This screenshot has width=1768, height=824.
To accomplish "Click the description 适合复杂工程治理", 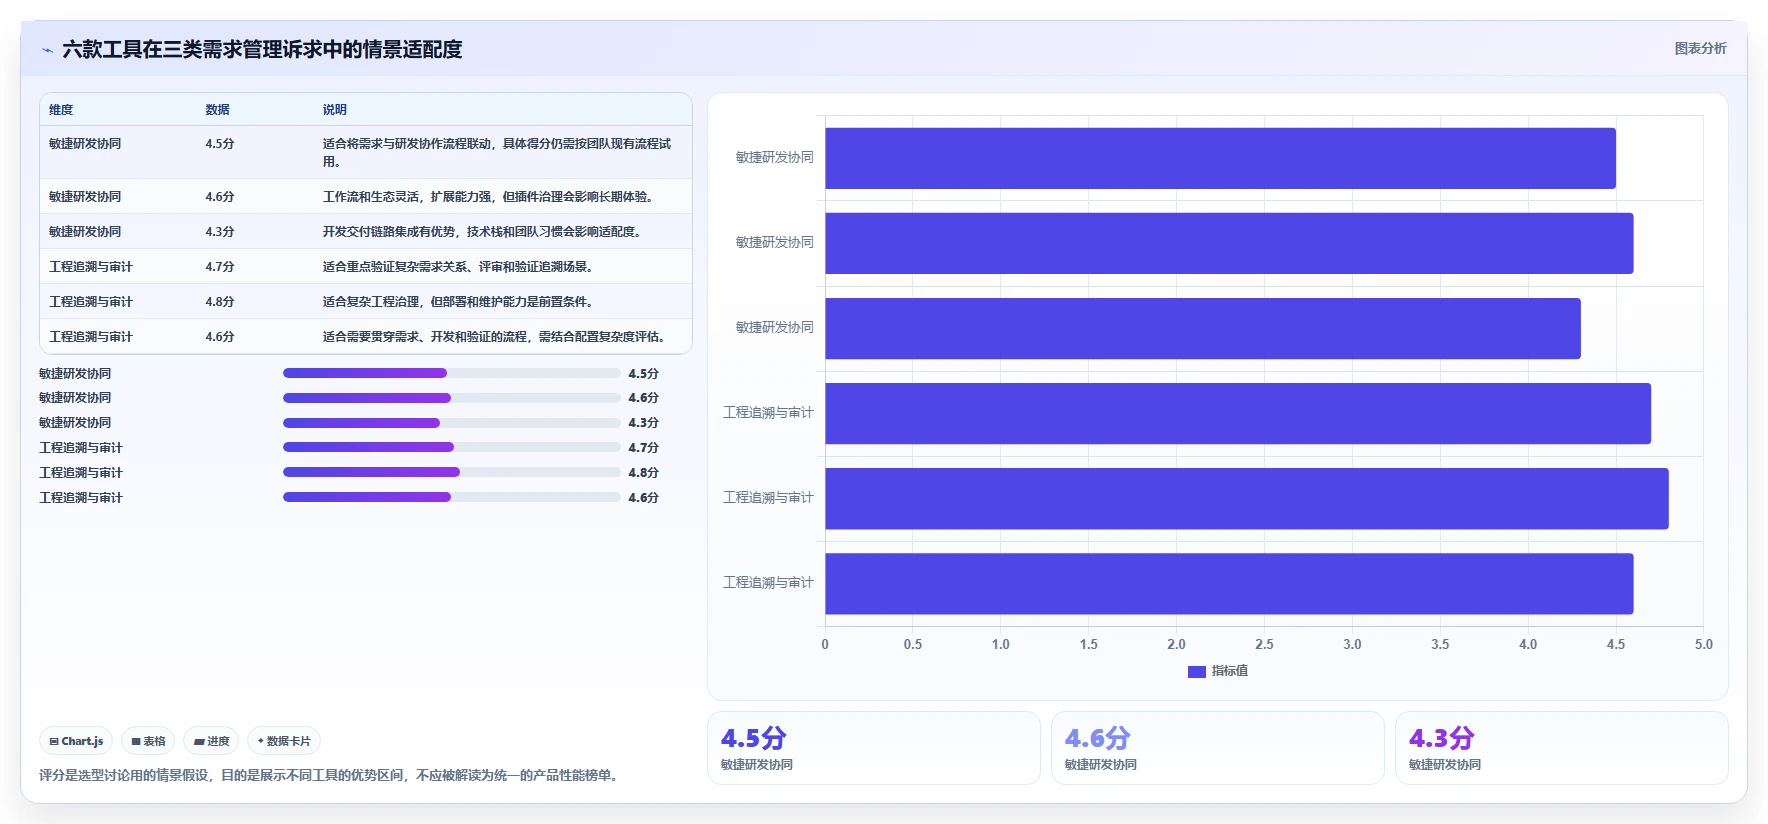I will [460, 302].
